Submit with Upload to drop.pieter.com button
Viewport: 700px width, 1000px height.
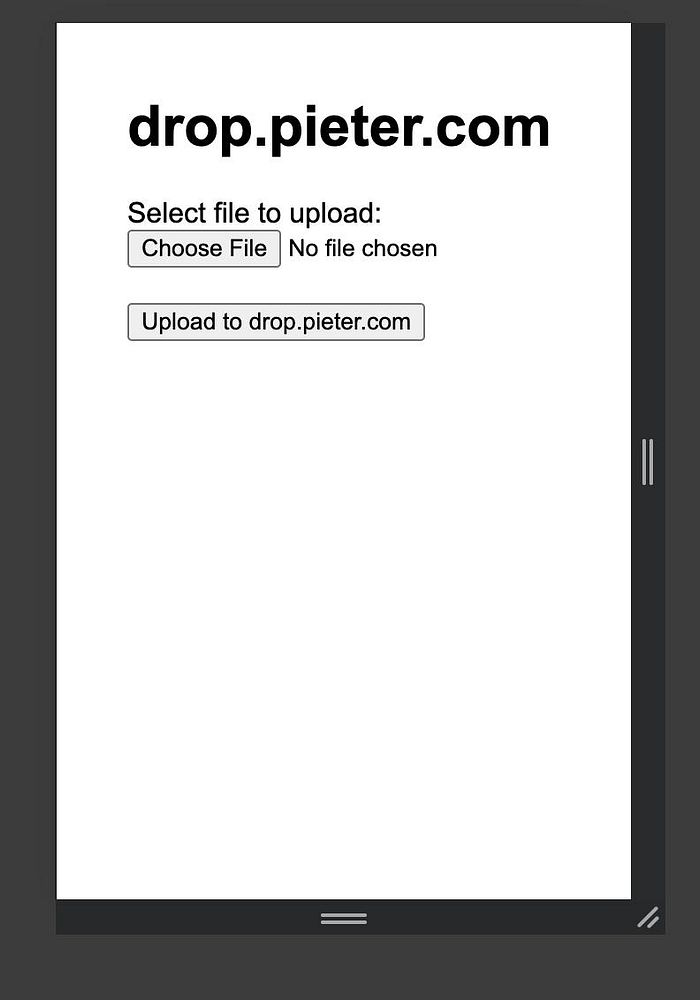[276, 322]
